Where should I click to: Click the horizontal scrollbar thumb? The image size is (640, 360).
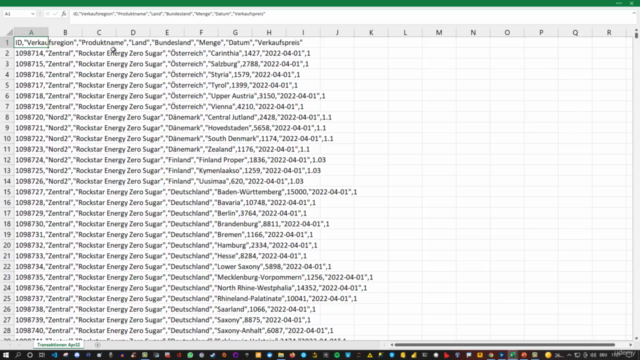point(504,345)
